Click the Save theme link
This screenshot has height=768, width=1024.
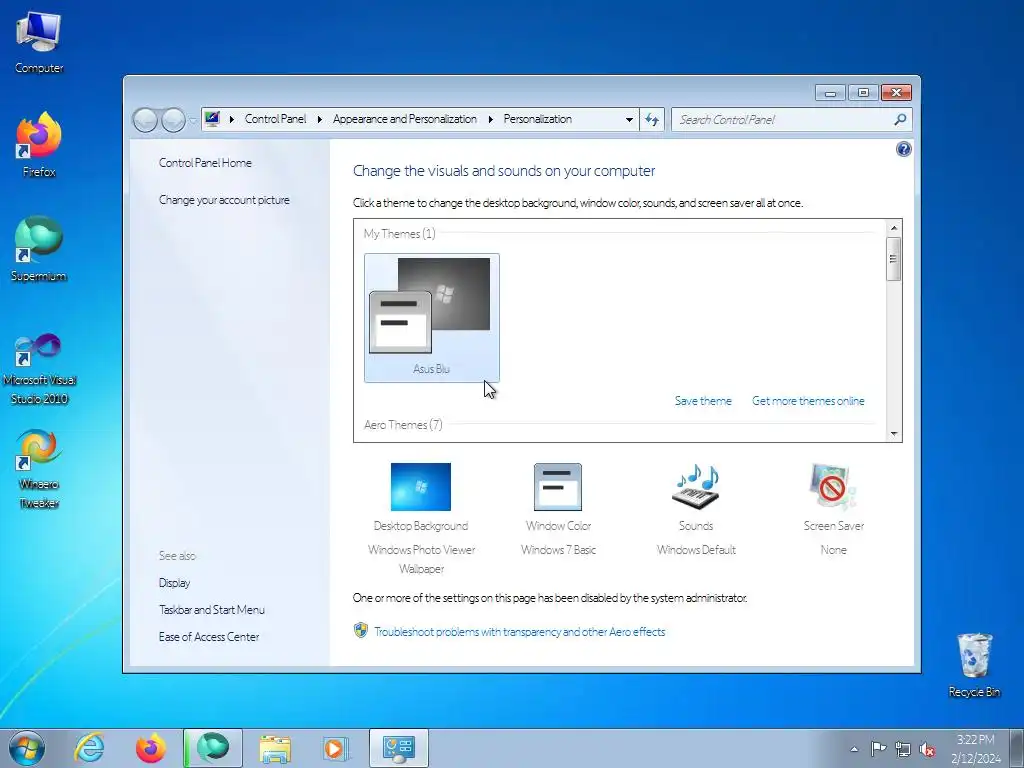(x=703, y=400)
